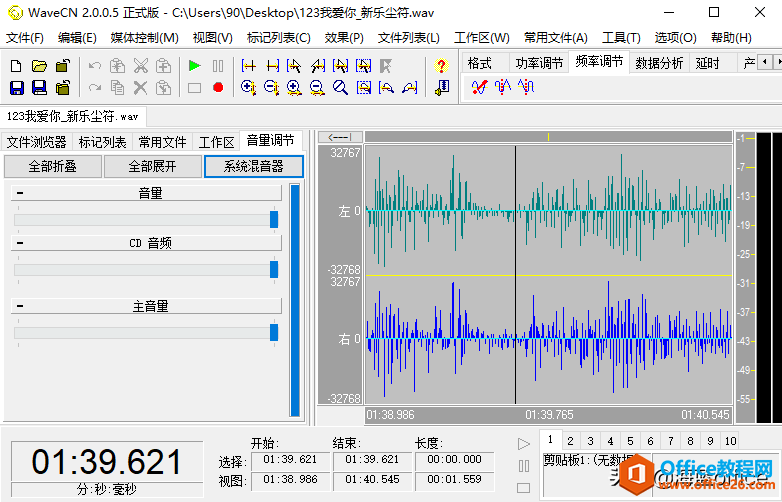Image resolution: width=782 pixels, height=502 pixels.
Task: Click the 分:秒:毫秒 time format button
Action: point(107,489)
